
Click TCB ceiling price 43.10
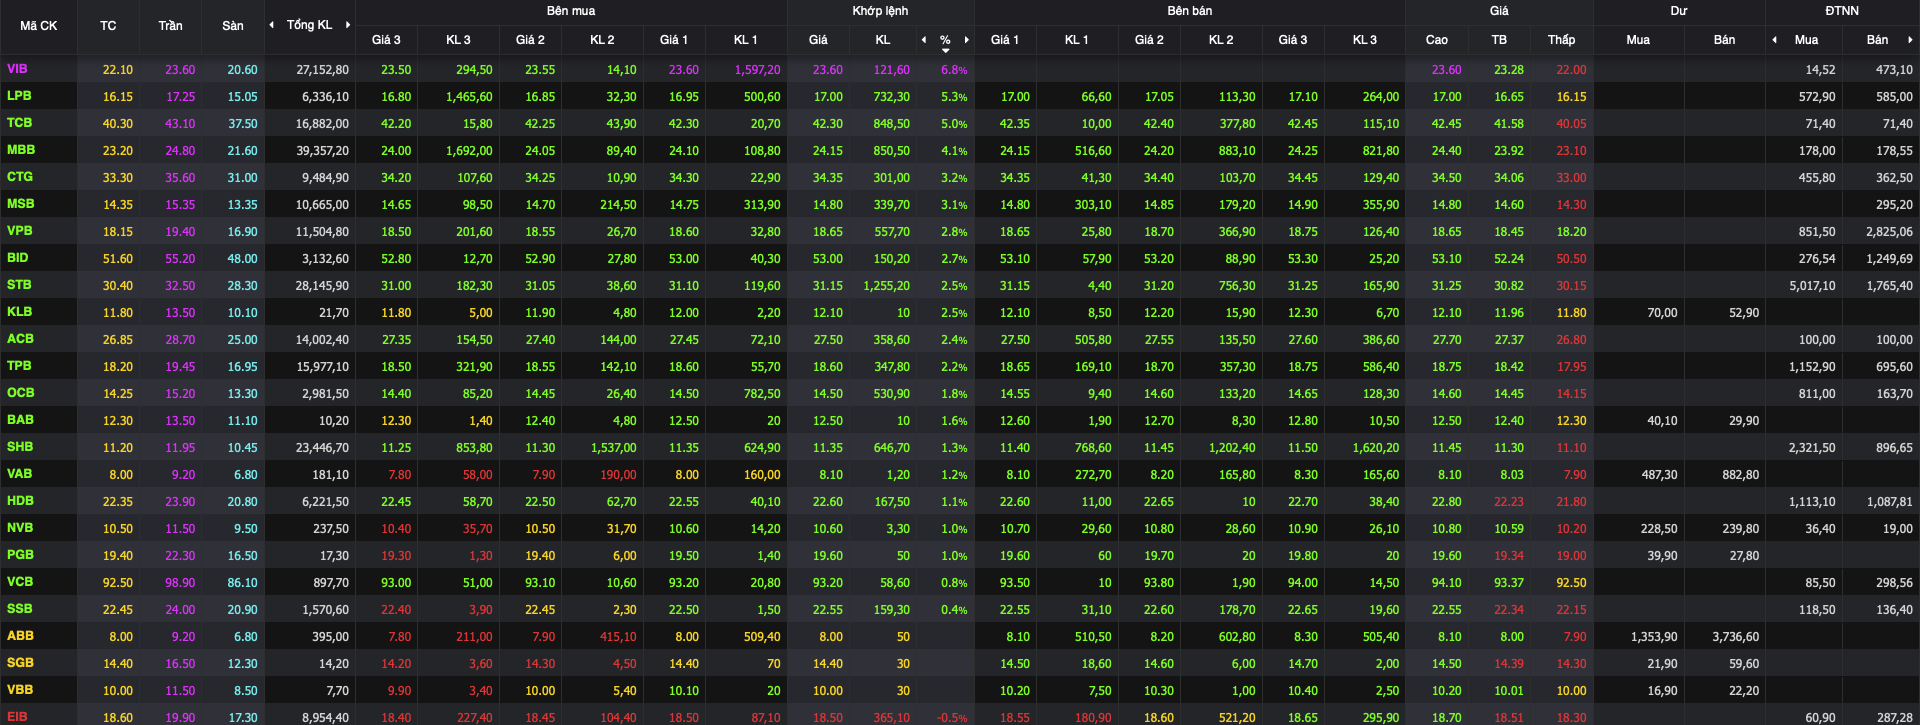point(180,124)
